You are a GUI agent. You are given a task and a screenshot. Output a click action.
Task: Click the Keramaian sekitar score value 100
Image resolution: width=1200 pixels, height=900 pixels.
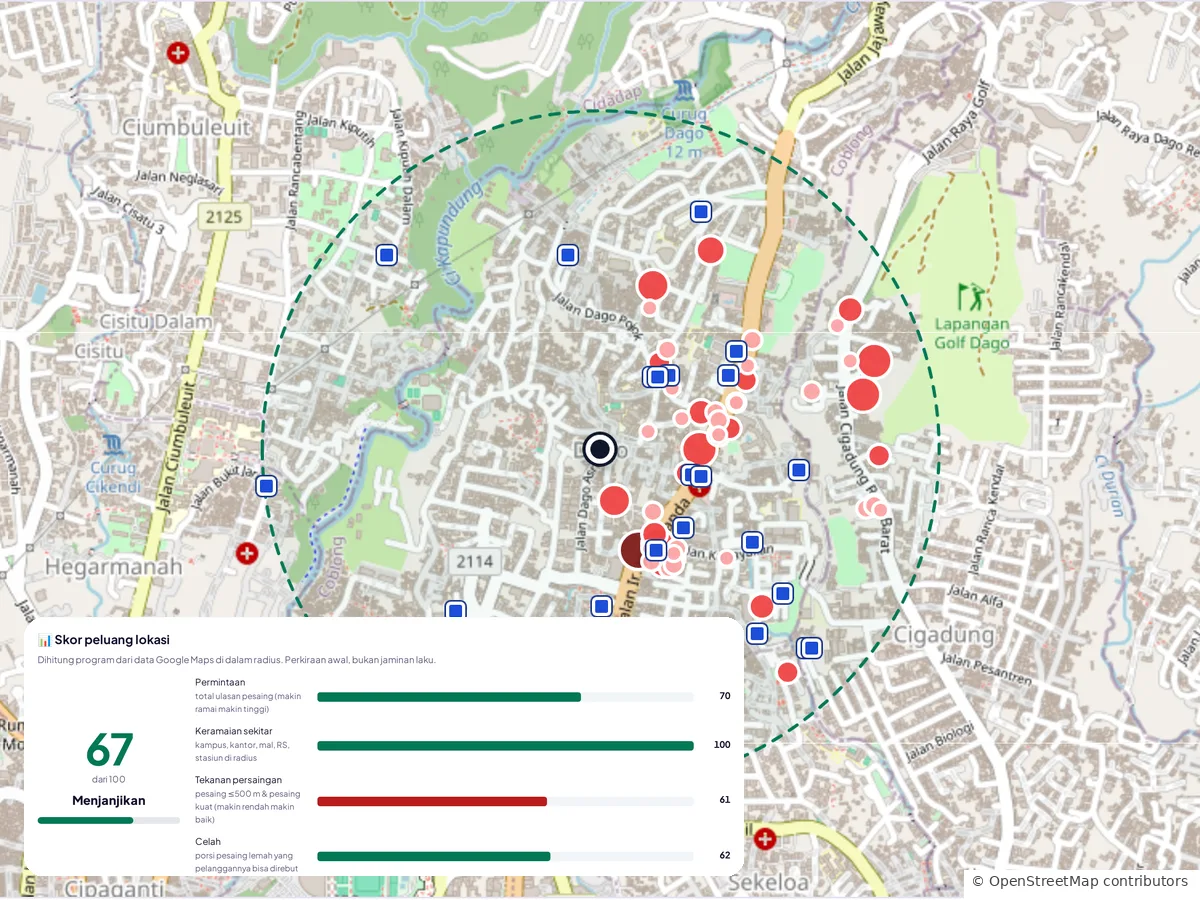click(x=722, y=745)
